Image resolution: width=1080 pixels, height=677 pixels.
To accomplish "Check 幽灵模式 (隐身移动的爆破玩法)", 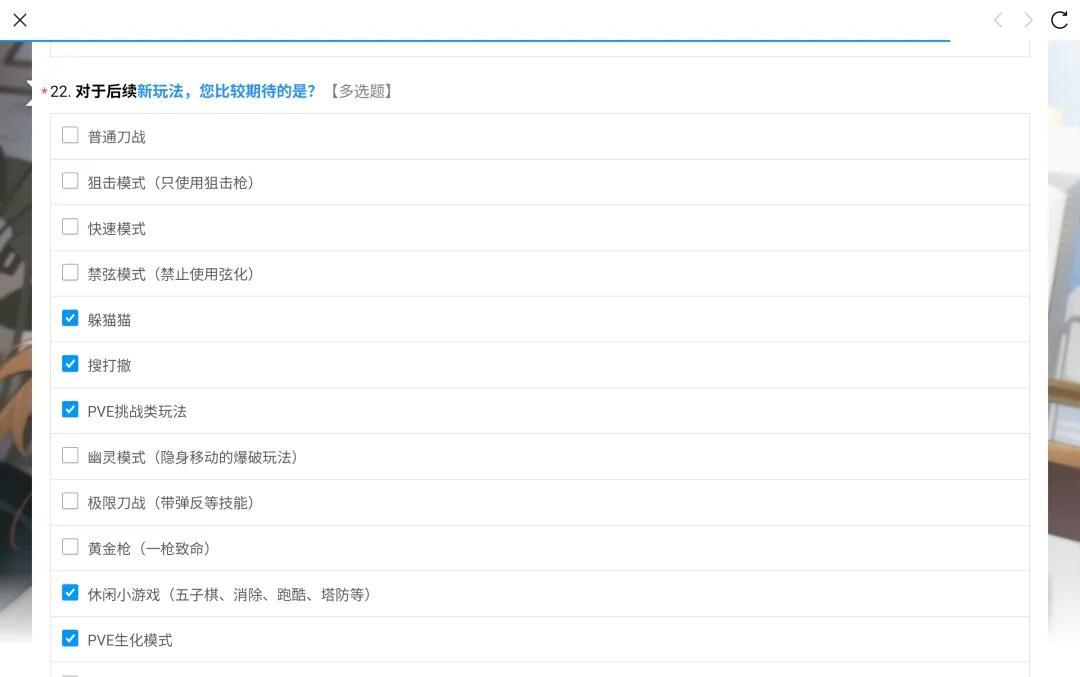I will pos(70,456).
